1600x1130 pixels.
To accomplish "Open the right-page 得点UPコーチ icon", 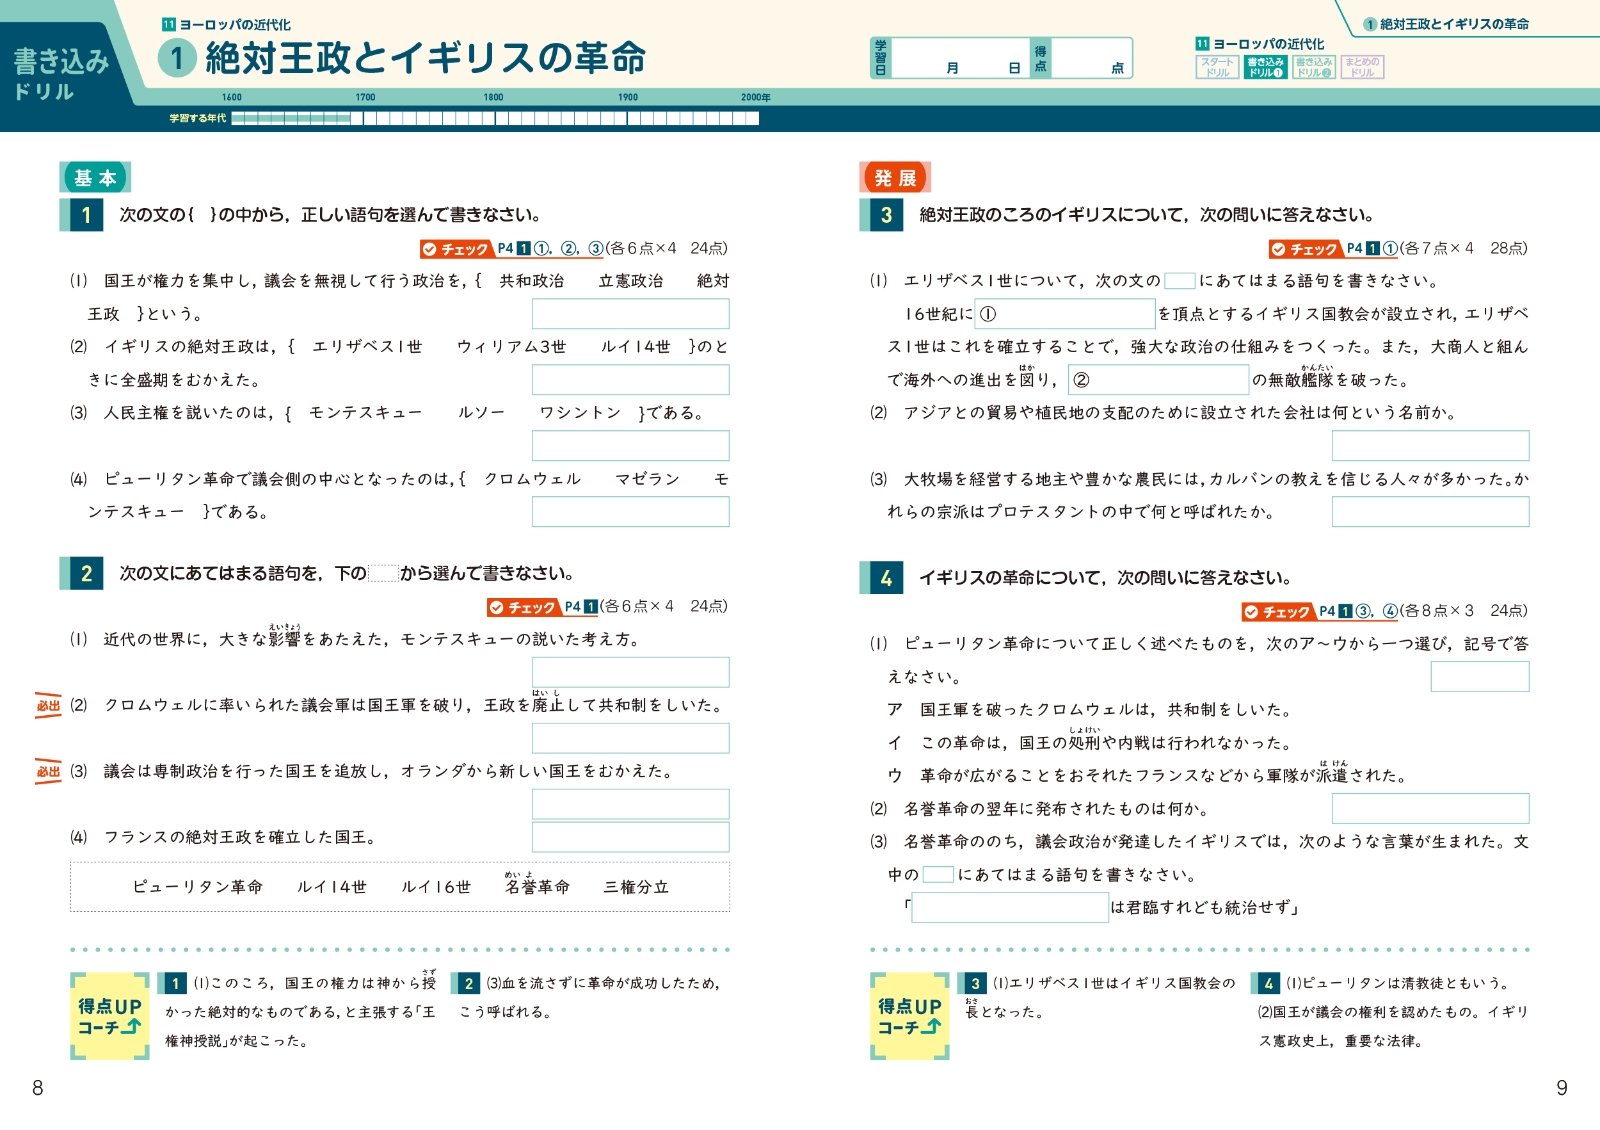I will [x=910, y=1016].
